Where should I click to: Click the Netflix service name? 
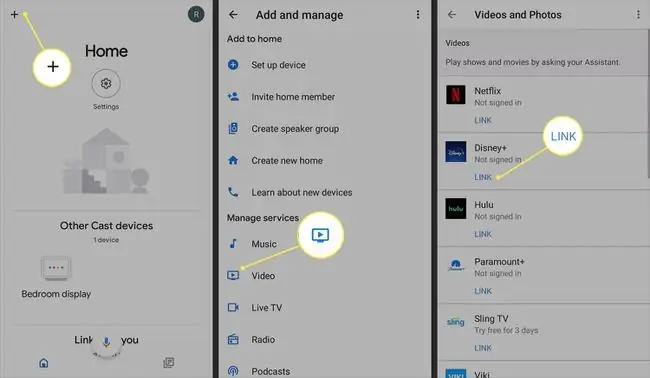[488, 91]
